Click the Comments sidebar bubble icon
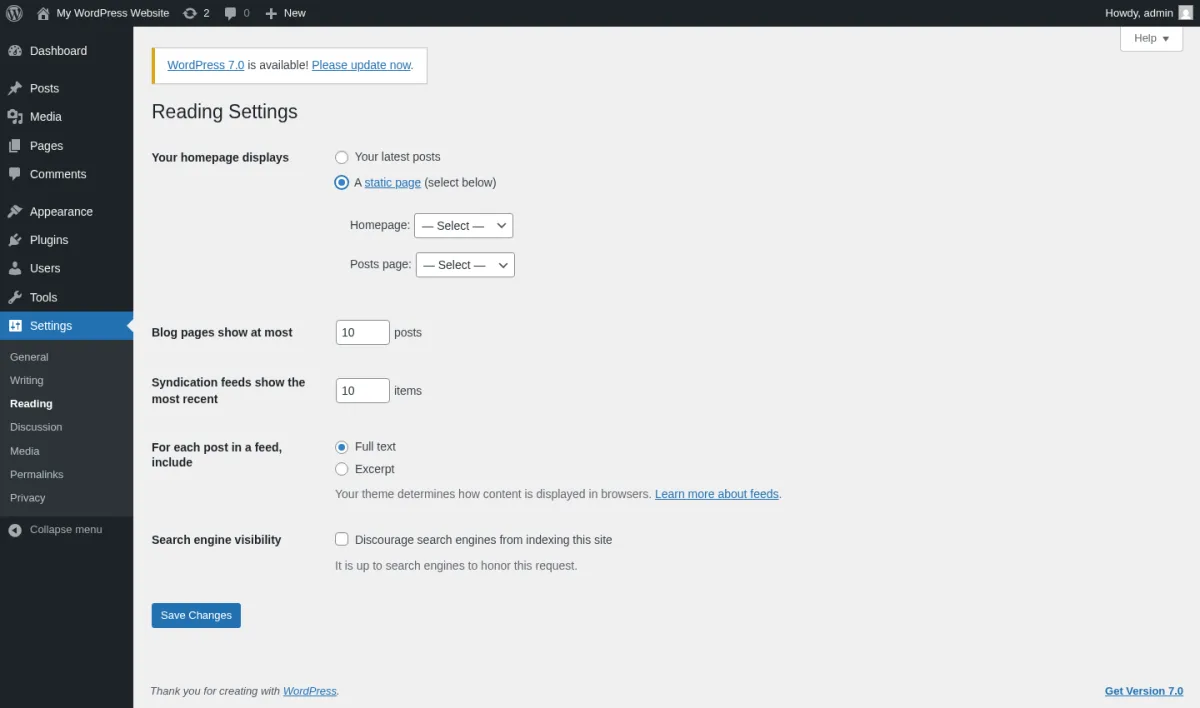 point(15,174)
